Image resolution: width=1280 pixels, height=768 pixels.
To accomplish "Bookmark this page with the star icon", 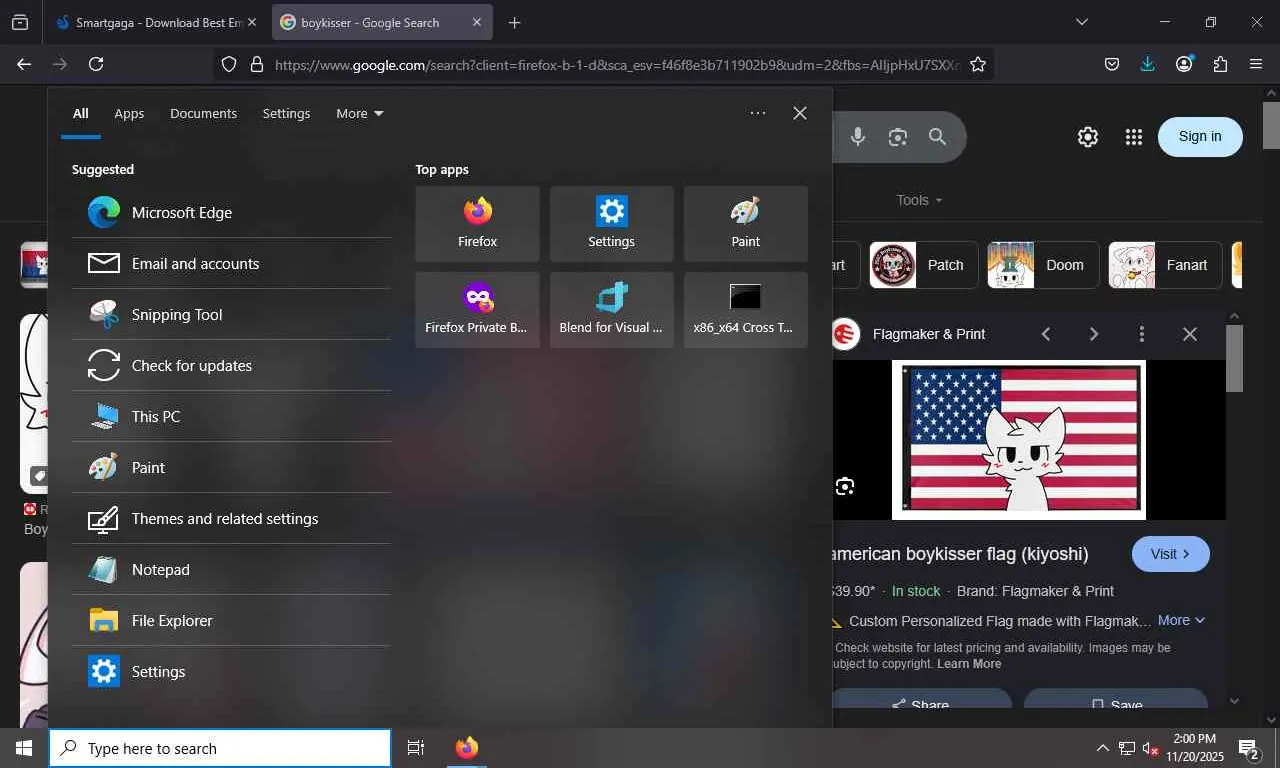I will (x=978, y=64).
